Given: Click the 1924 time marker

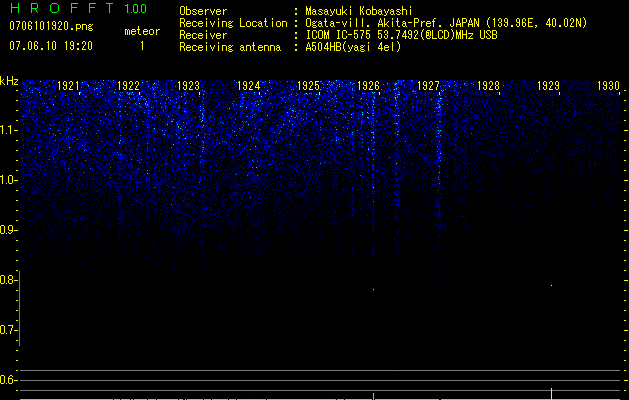Looking at the screenshot, I should pos(249,85).
